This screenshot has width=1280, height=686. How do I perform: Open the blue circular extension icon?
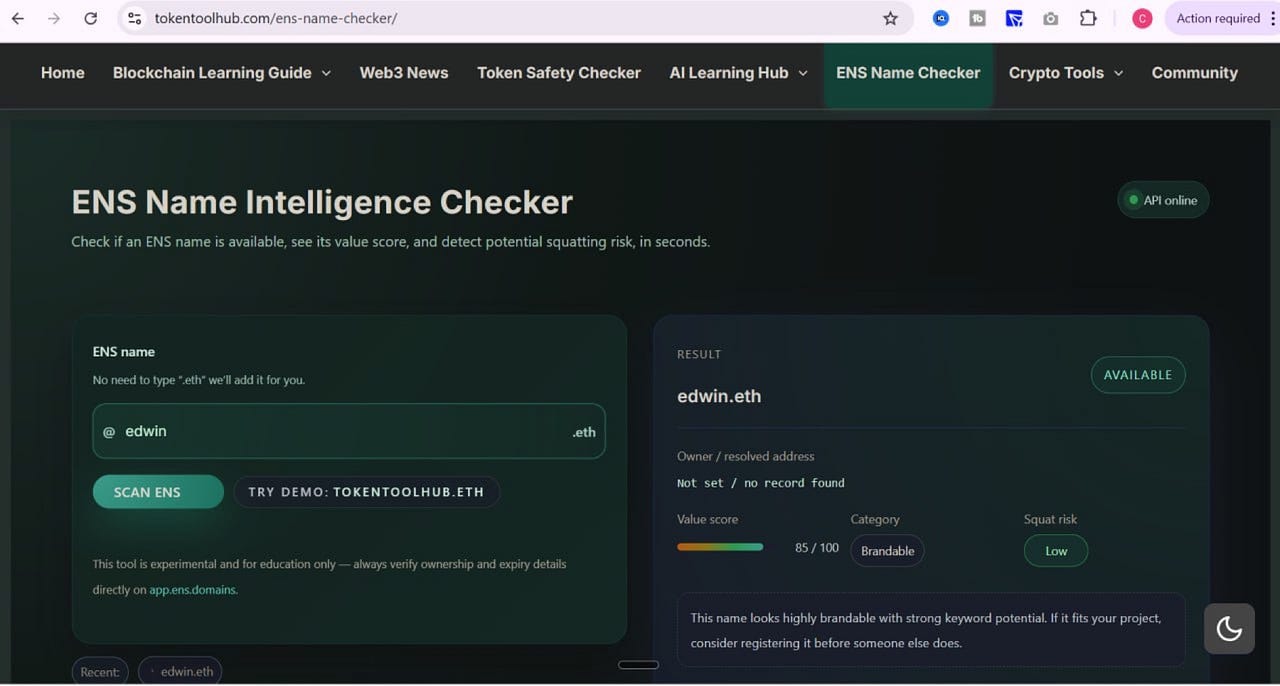point(941,18)
